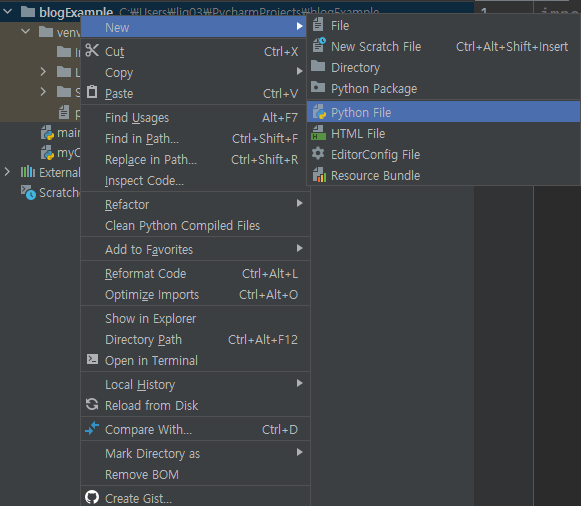The height and width of the screenshot is (506, 581).
Task: Choose Find Usages menu item
Action: pos(195,117)
